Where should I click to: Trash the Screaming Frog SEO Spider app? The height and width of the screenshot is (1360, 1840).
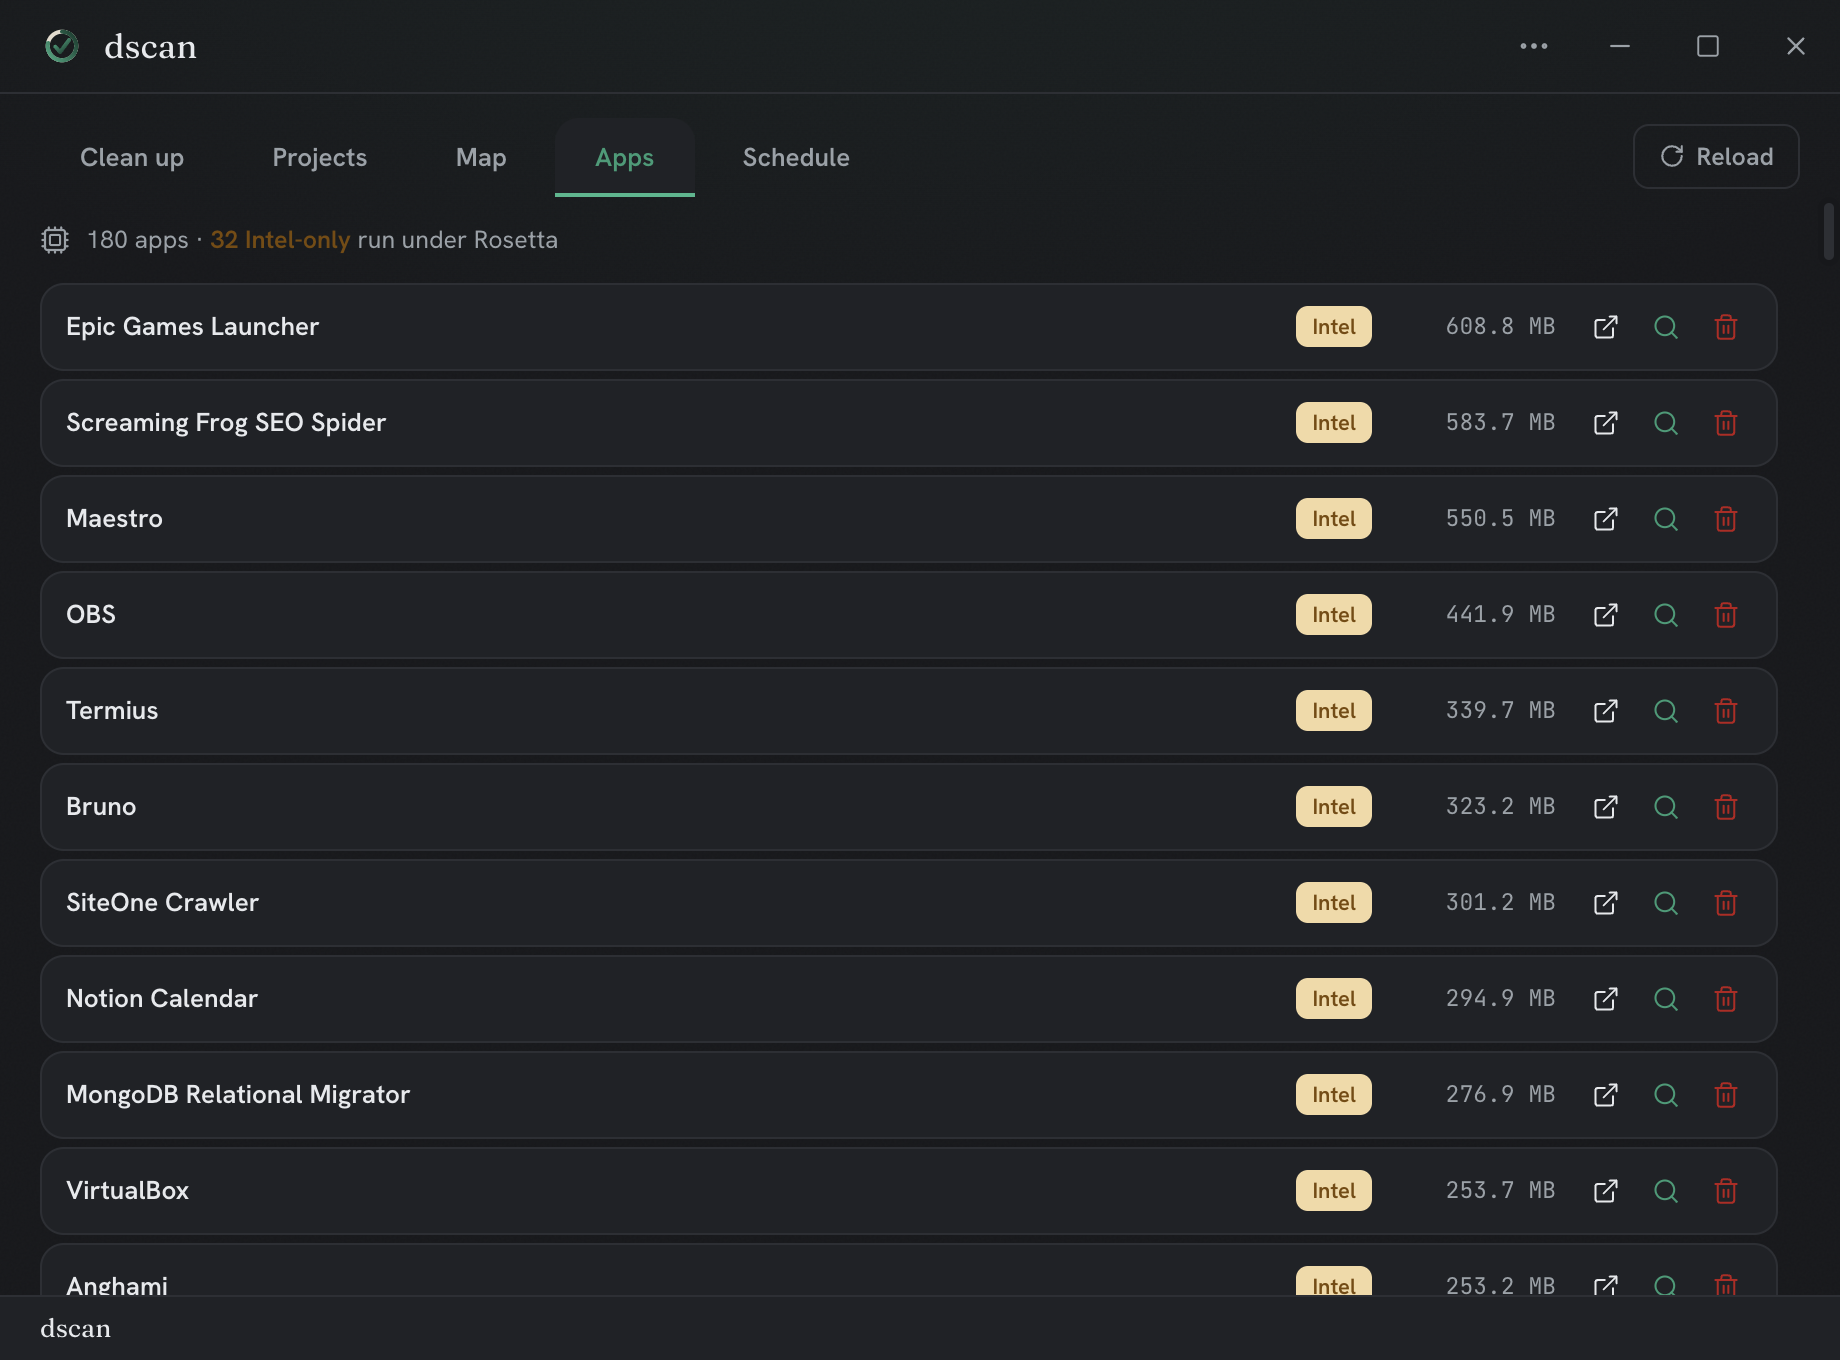click(x=1726, y=423)
